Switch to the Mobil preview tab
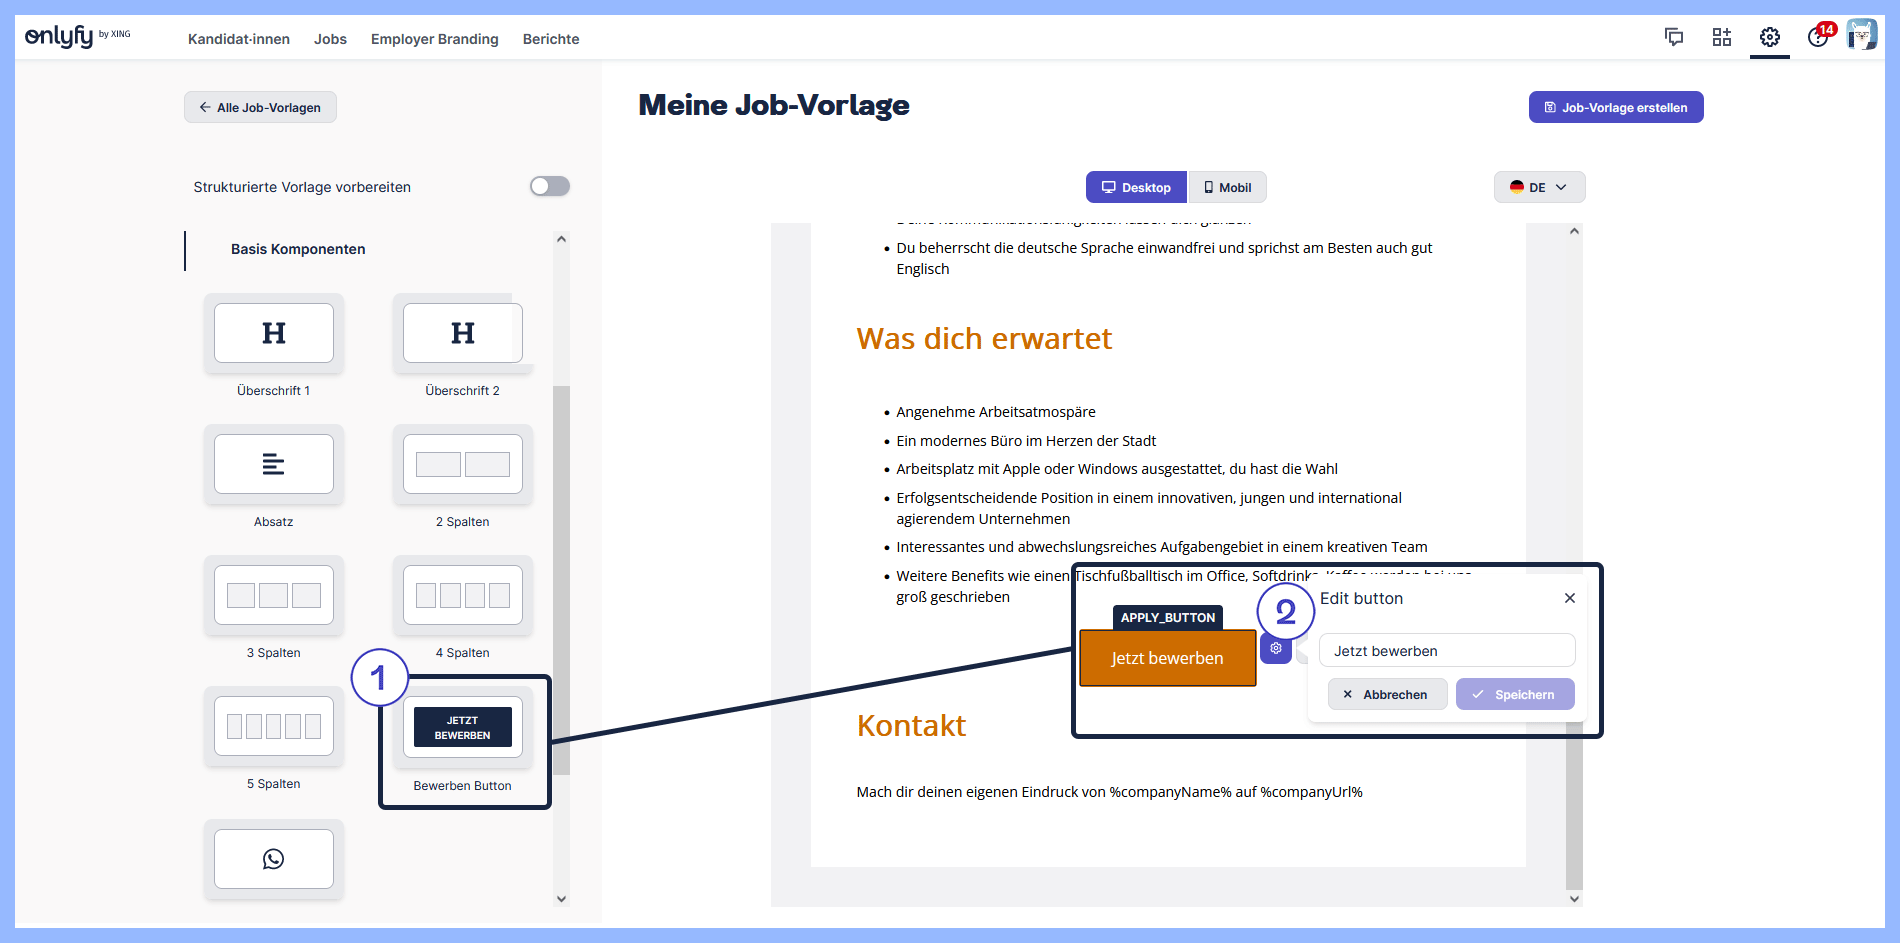This screenshot has height=943, width=1900. click(x=1227, y=187)
